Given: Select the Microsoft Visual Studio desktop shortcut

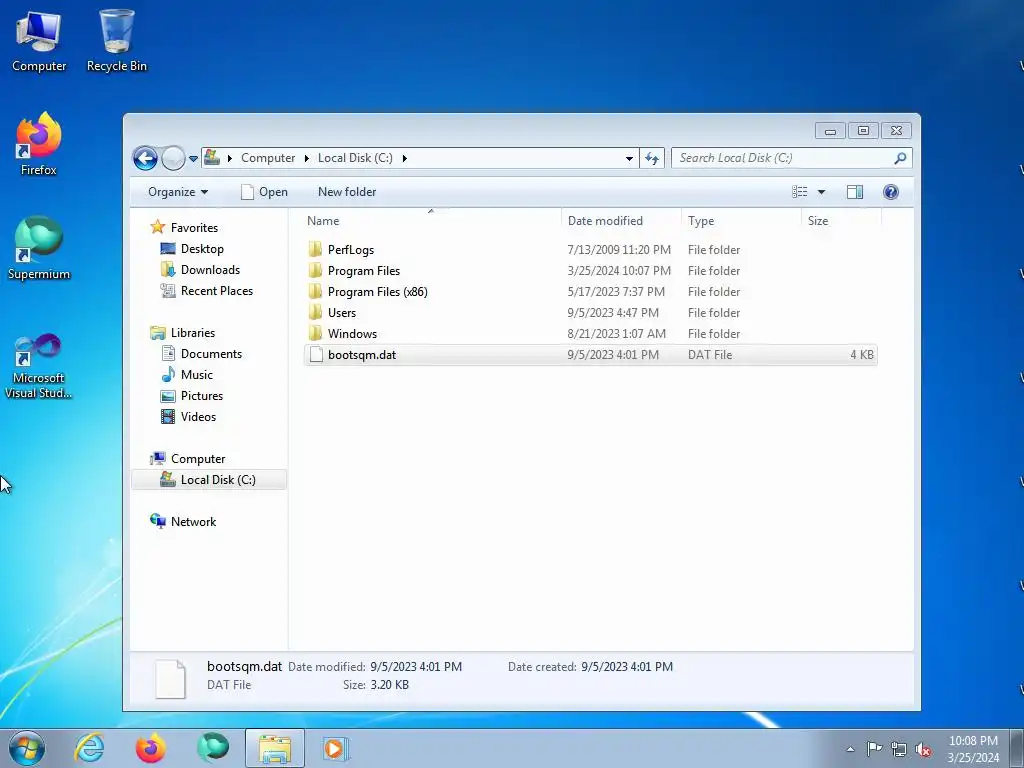Looking at the screenshot, I should click(x=39, y=366).
